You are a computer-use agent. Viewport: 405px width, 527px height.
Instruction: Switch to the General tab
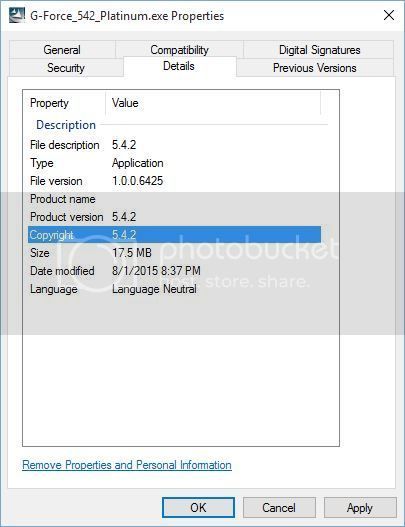coord(62,50)
